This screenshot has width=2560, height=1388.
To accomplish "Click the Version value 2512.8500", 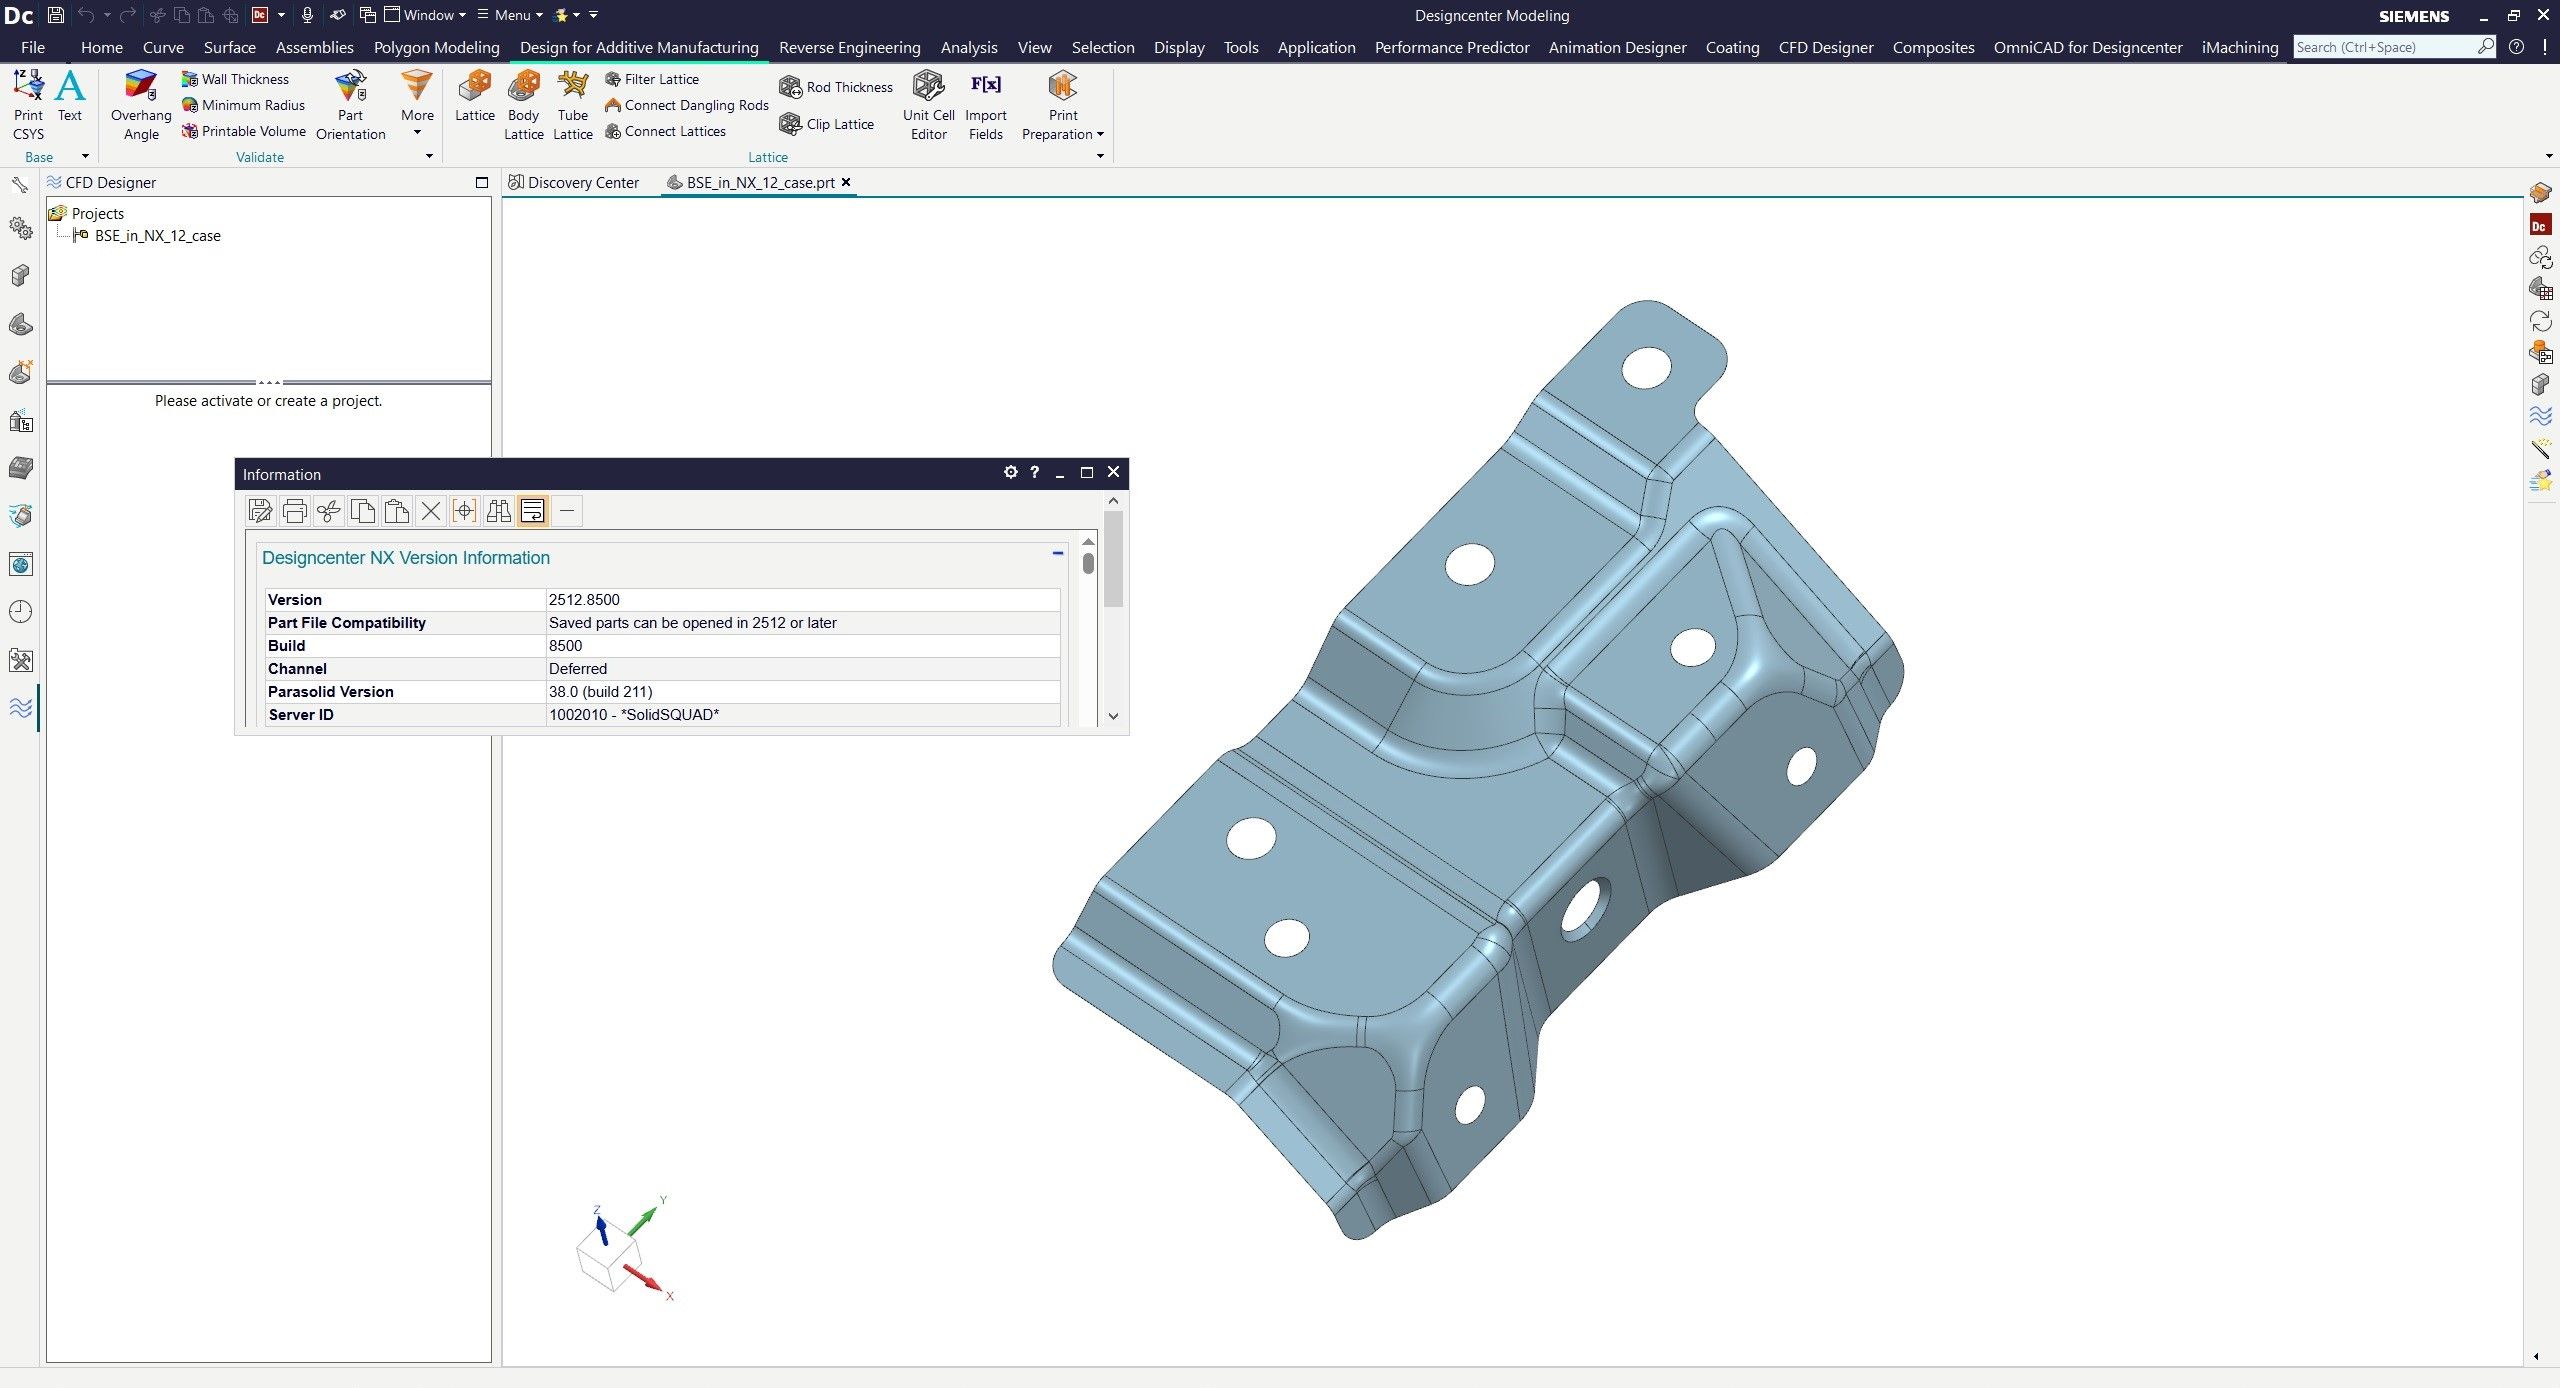I will [584, 600].
